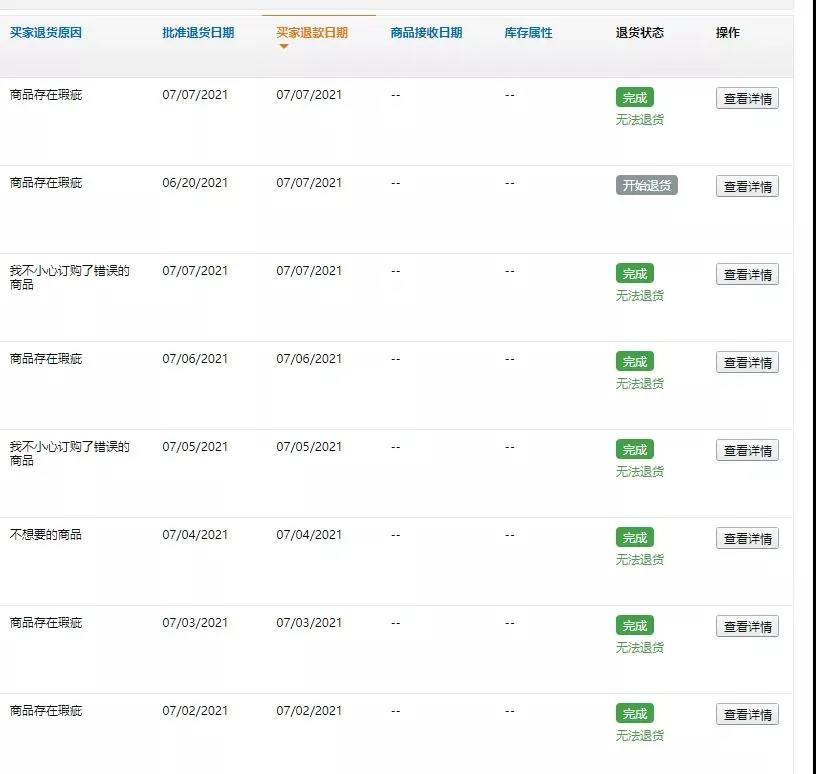This screenshot has height=774, width=816.
Task: Click the 完成 badge on the 07/03/2021 row
Action: point(634,623)
